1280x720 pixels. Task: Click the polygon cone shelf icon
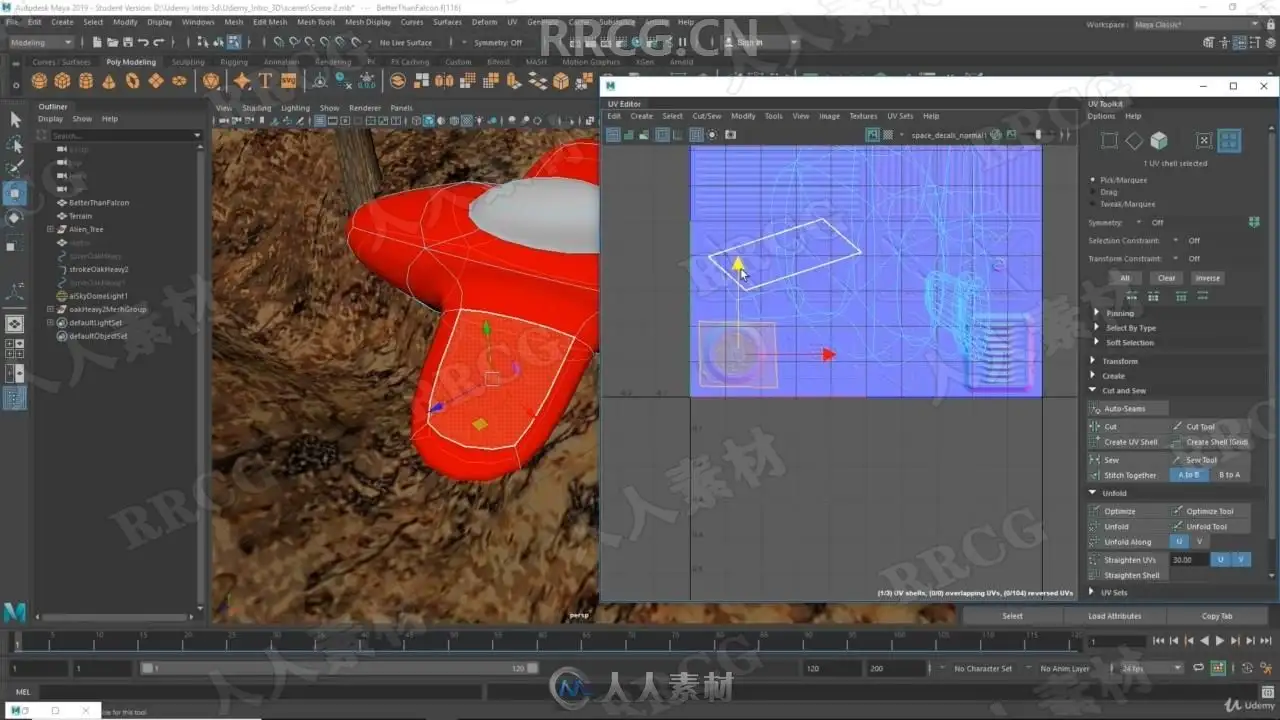click(109, 81)
